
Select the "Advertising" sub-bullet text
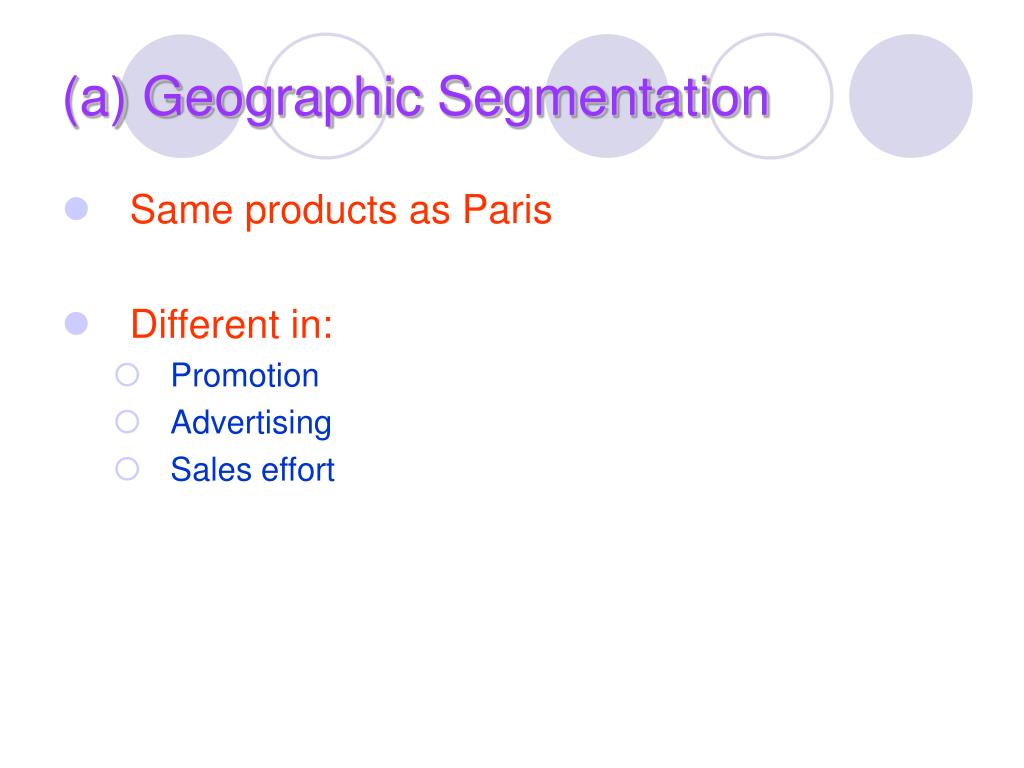[x=250, y=423]
